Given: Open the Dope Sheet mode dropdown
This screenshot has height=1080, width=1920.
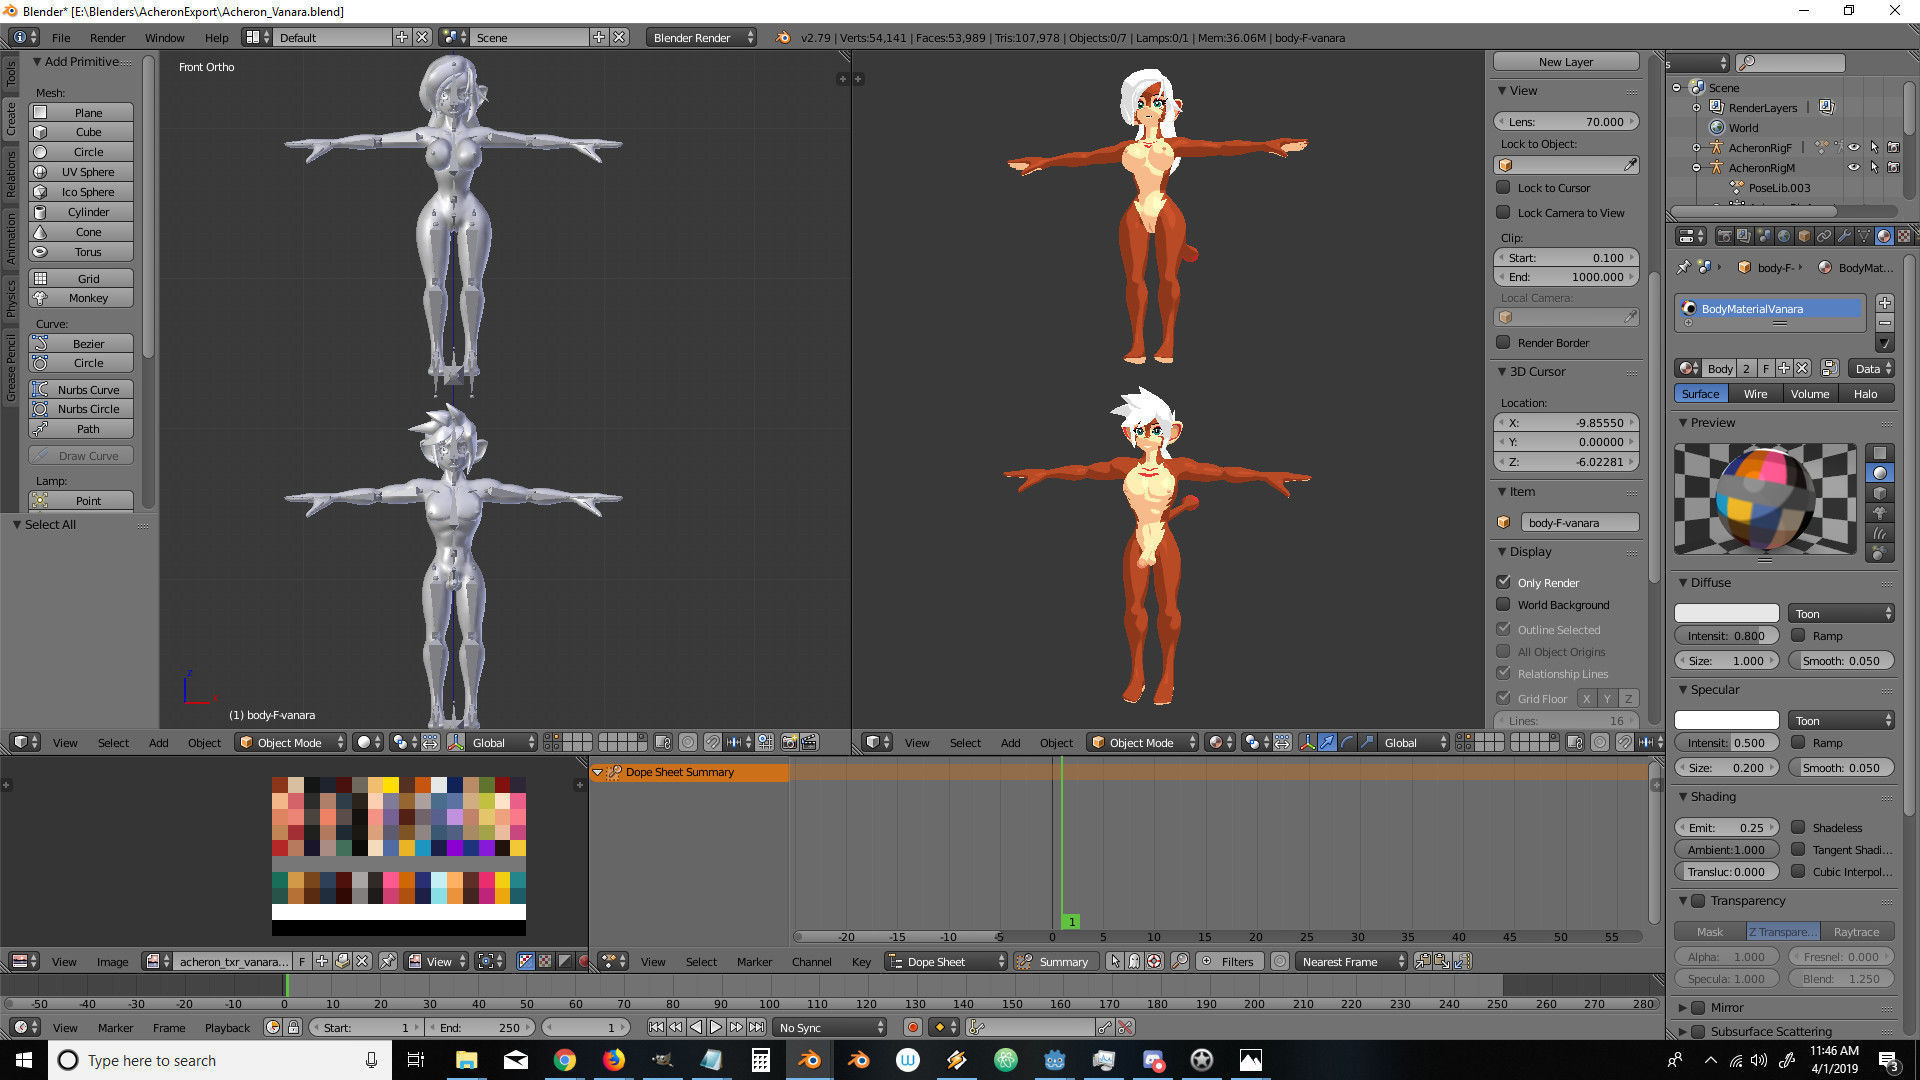Looking at the screenshot, I should pos(946,961).
